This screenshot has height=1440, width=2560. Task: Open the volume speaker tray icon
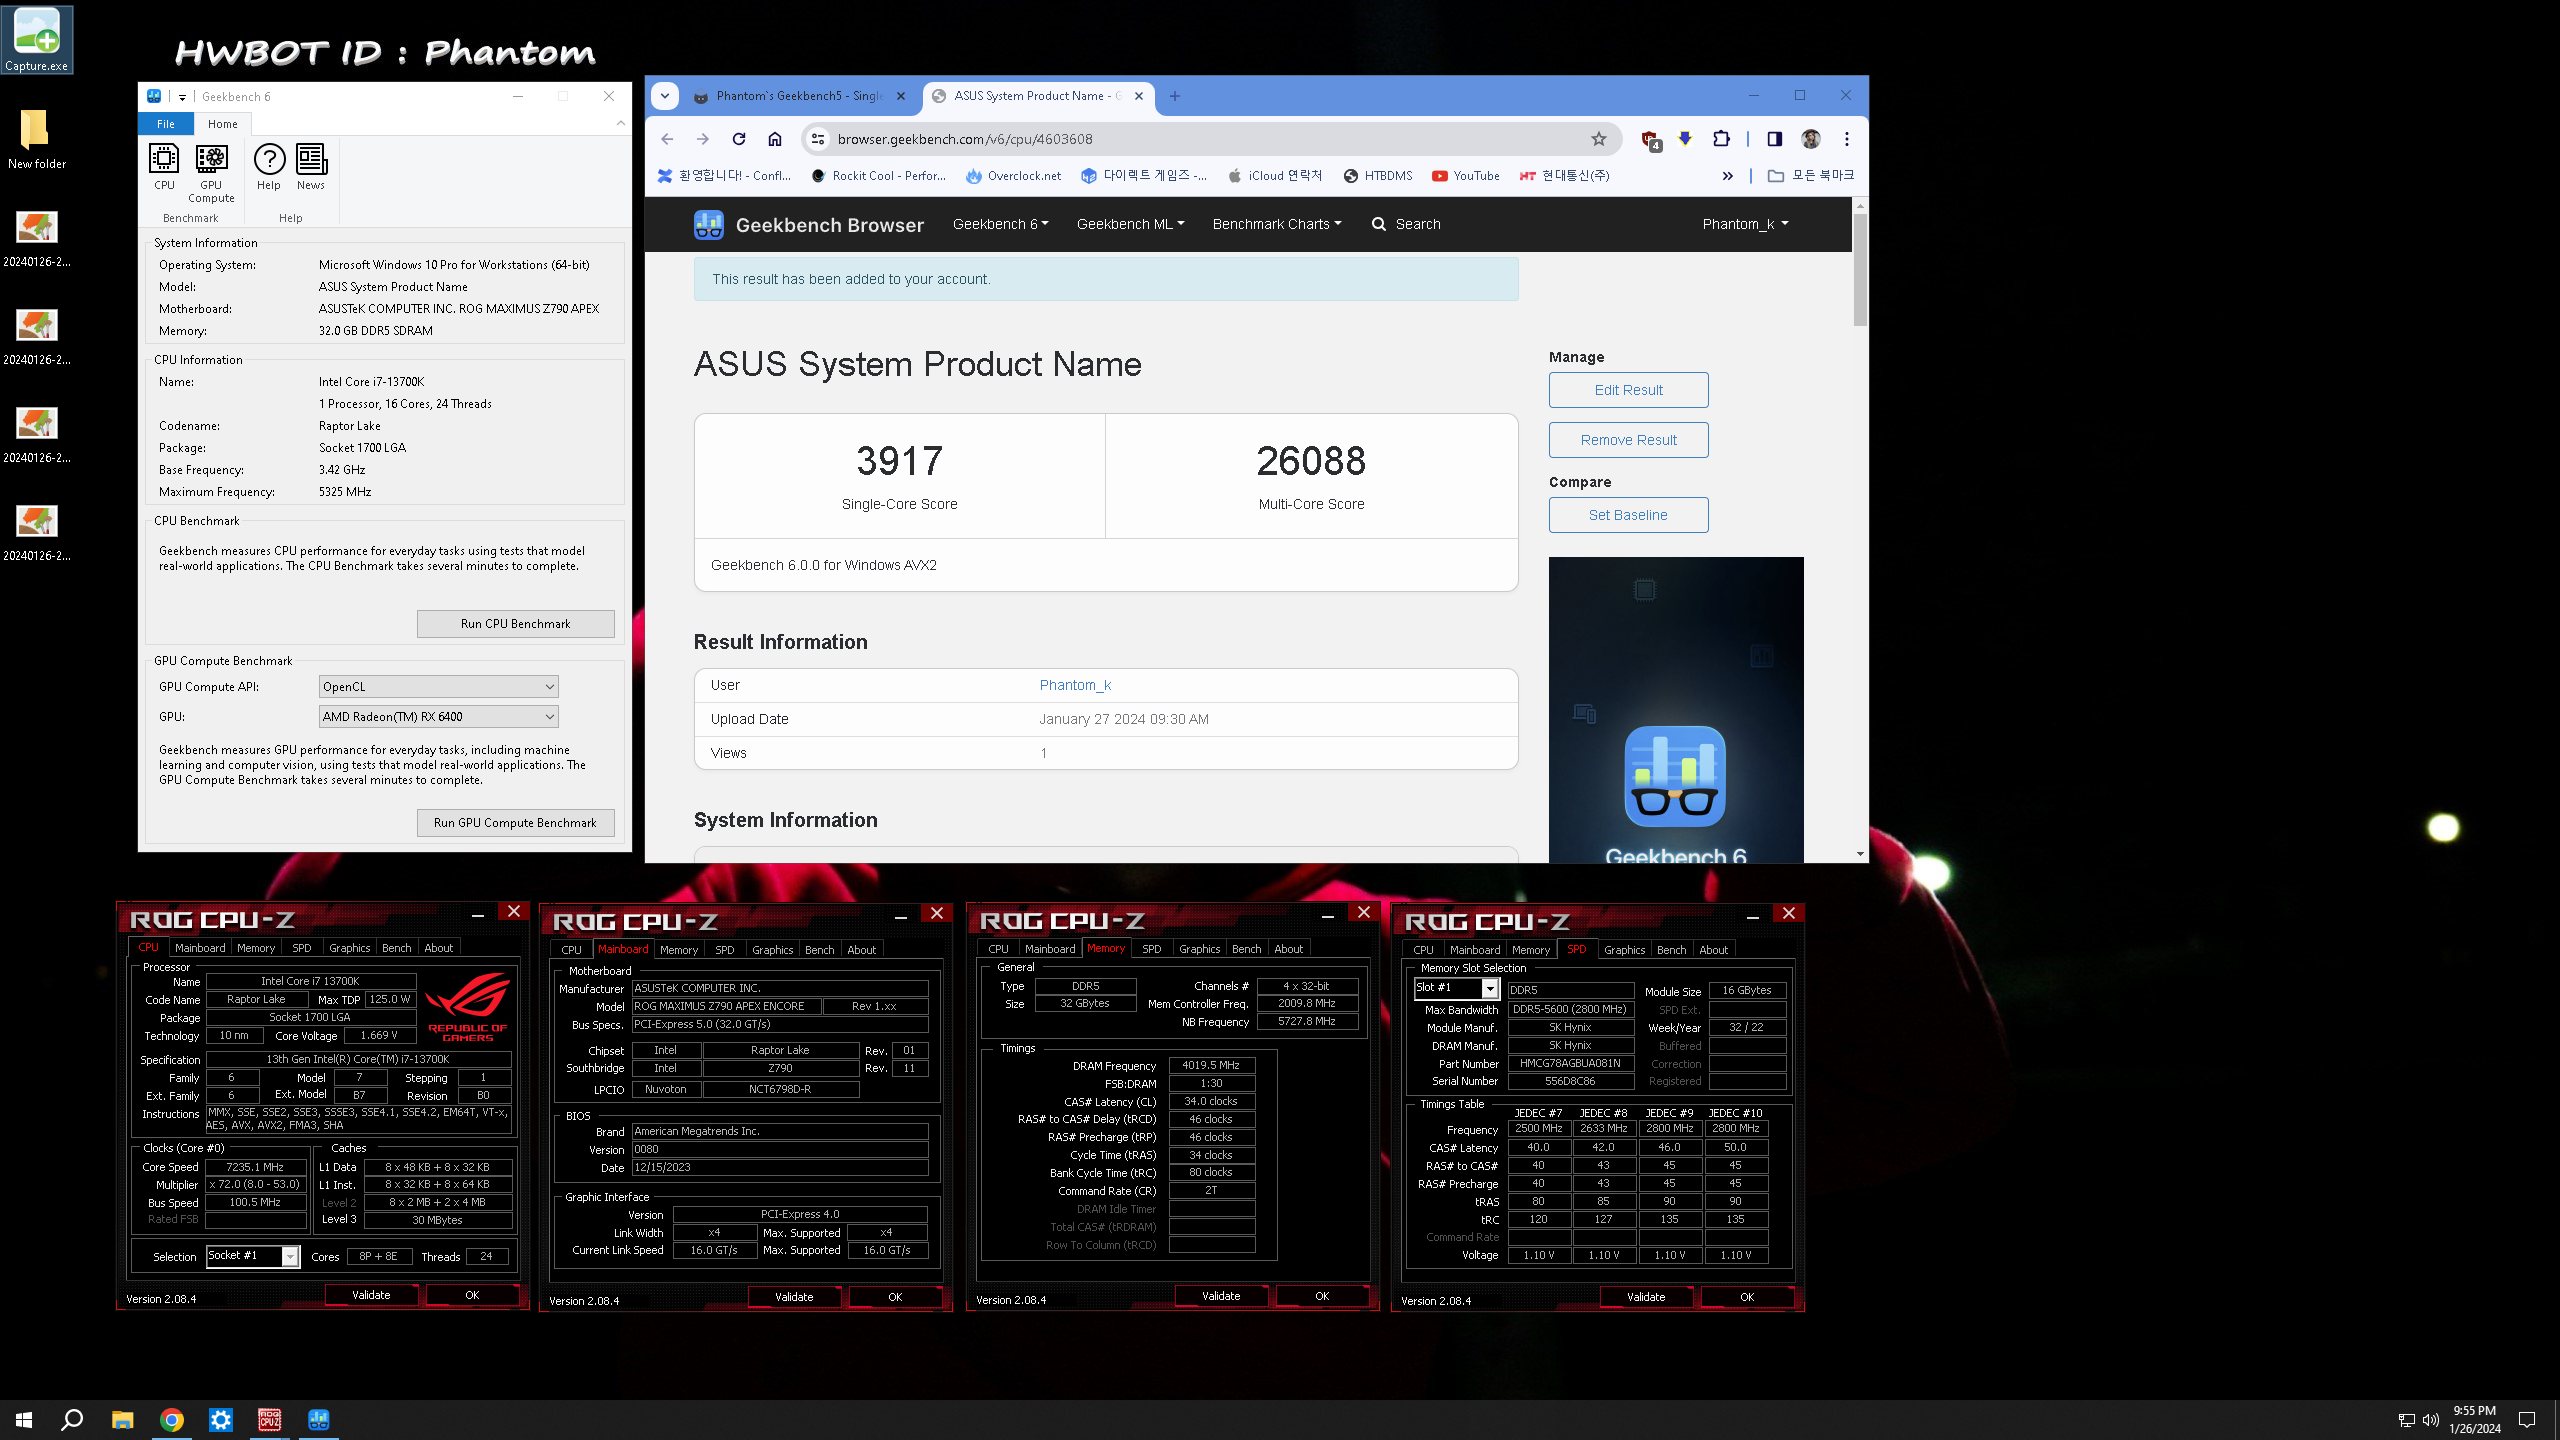point(2431,1420)
